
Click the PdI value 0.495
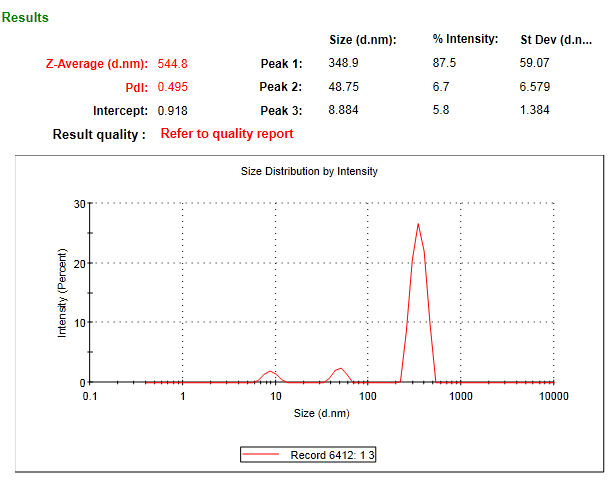173,87
